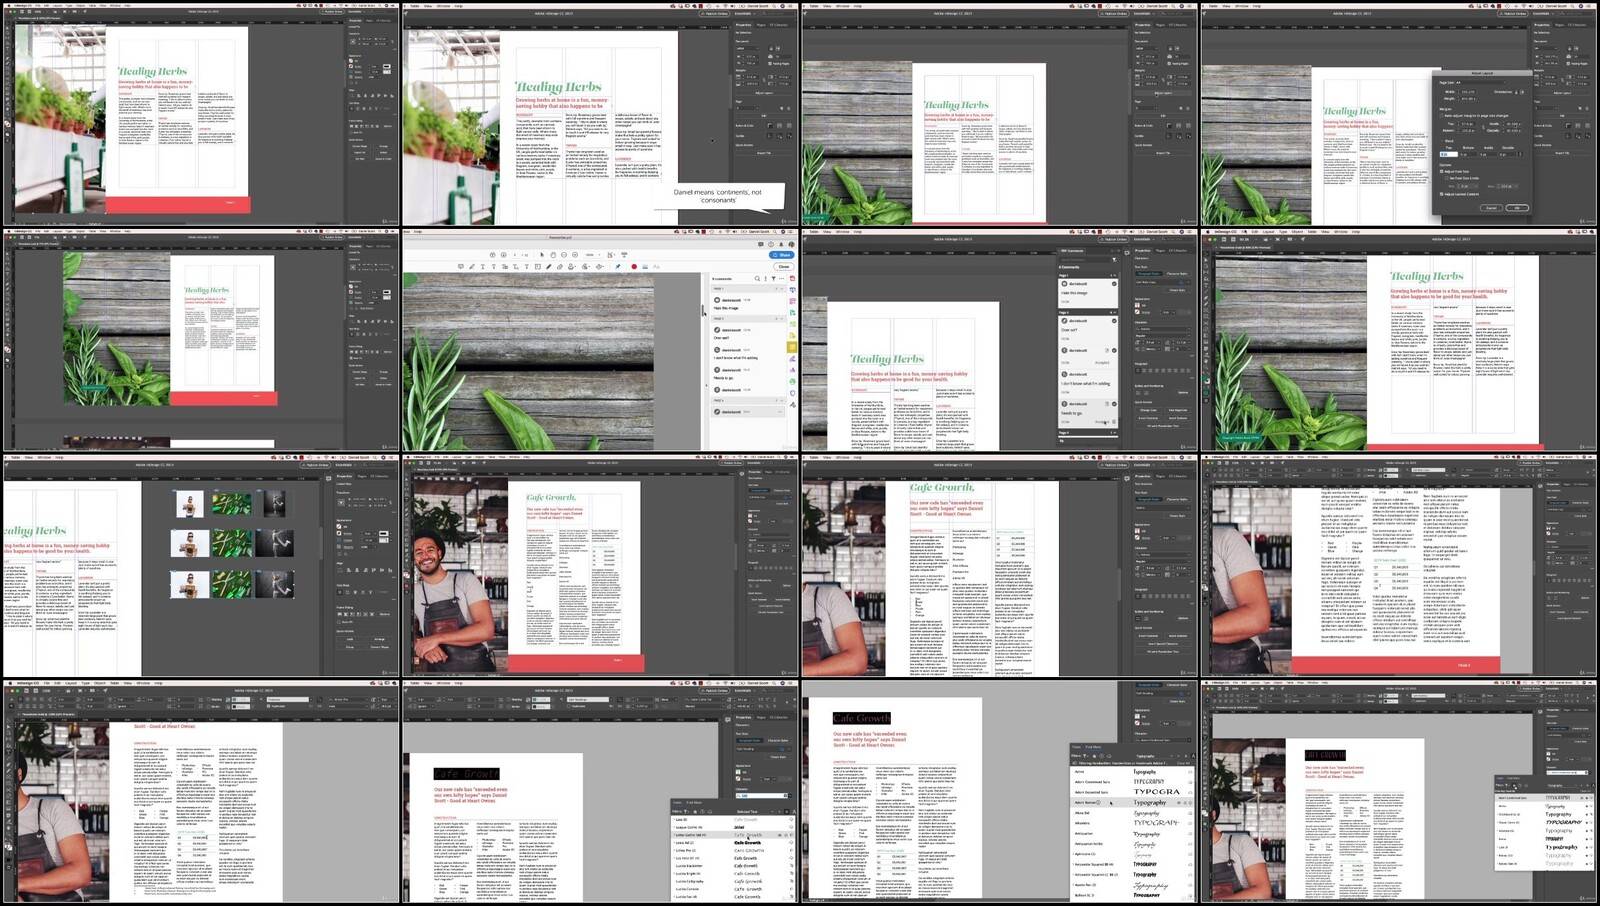Open the zoom percentage dropdown in Acrobat

tap(593, 255)
